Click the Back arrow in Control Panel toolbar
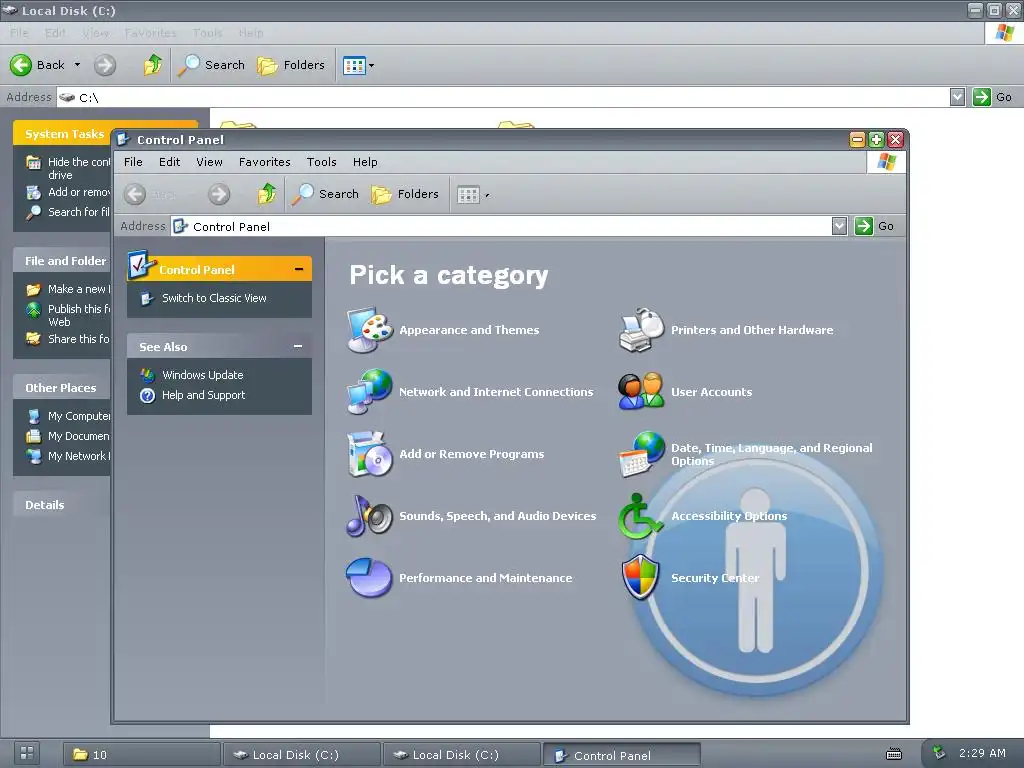Image resolution: width=1024 pixels, height=768 pixels. click(x=135, y=194)
